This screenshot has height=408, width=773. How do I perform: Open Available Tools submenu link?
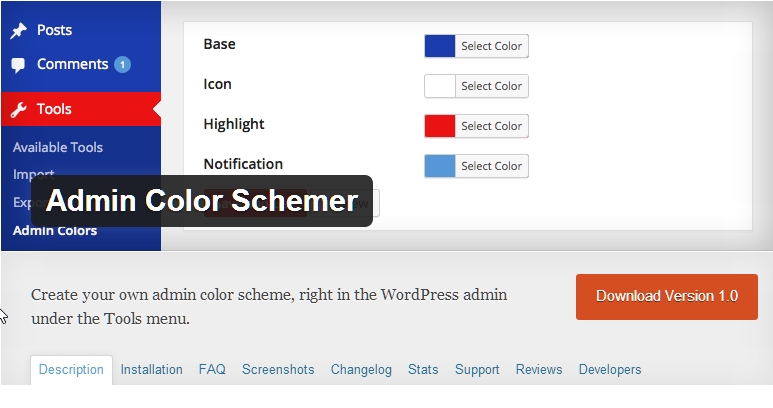(58, 147)
